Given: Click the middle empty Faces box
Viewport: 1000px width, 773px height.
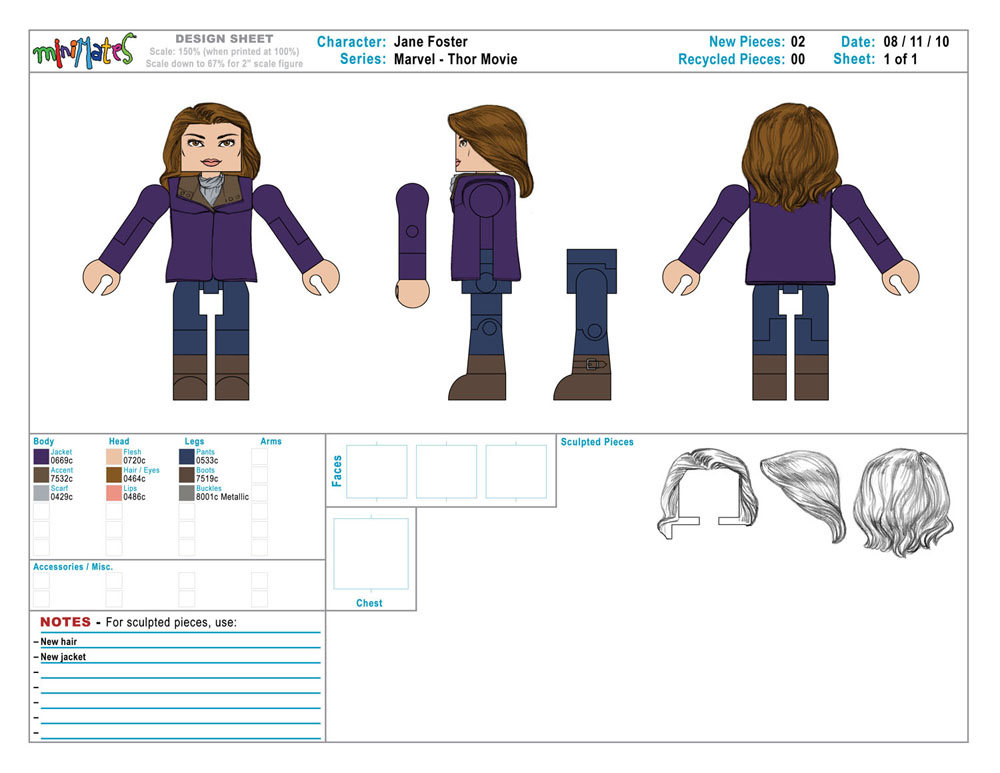Looking at the screenshot, I should click(446, 471).
